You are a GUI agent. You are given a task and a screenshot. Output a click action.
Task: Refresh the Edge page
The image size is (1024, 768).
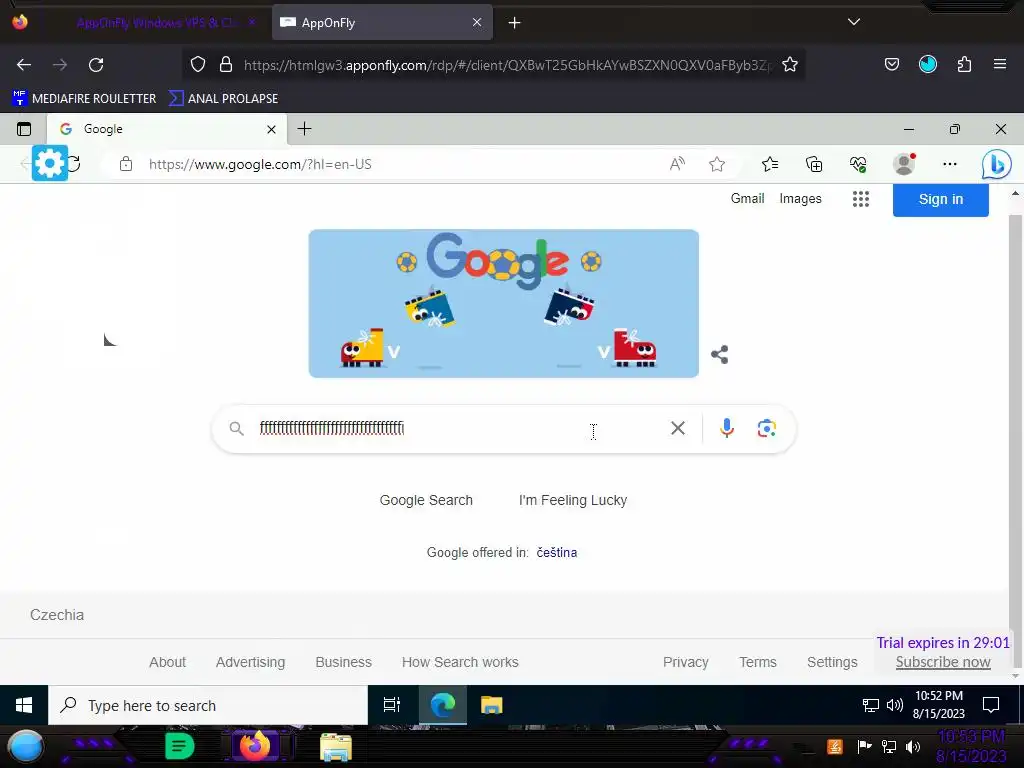click(x=74, y=164)
